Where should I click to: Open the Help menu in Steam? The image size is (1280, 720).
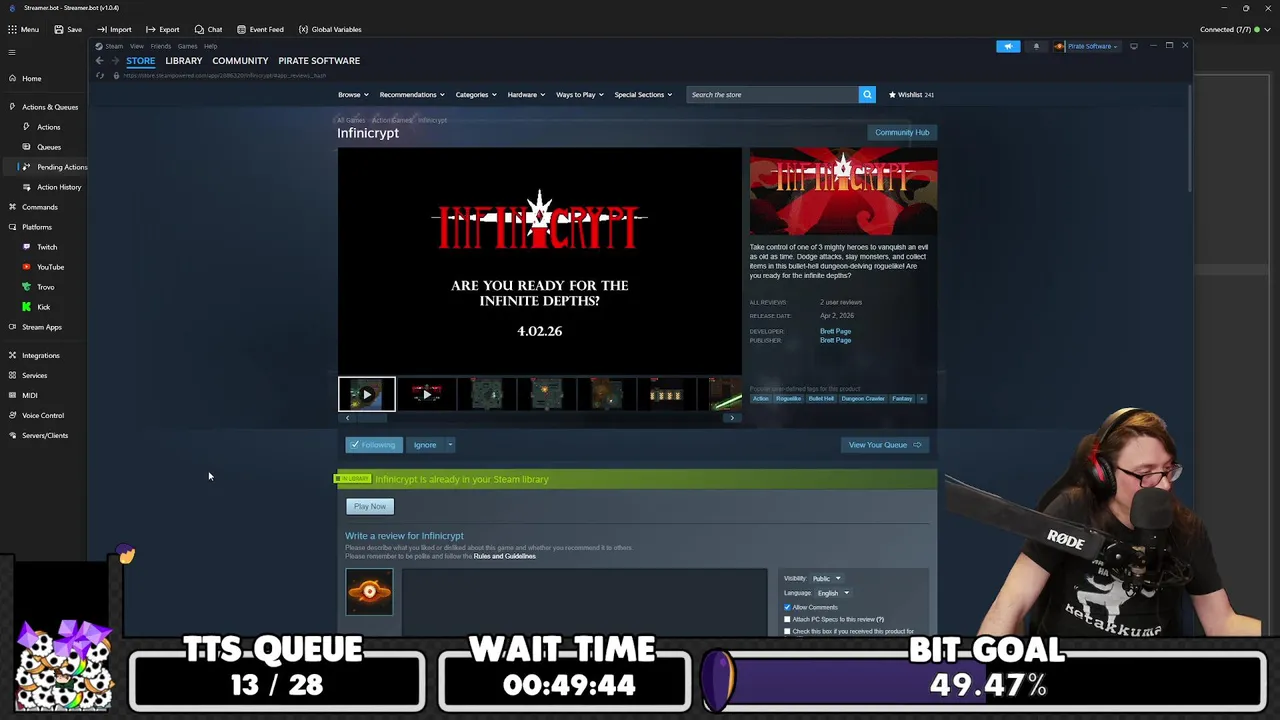210,46
